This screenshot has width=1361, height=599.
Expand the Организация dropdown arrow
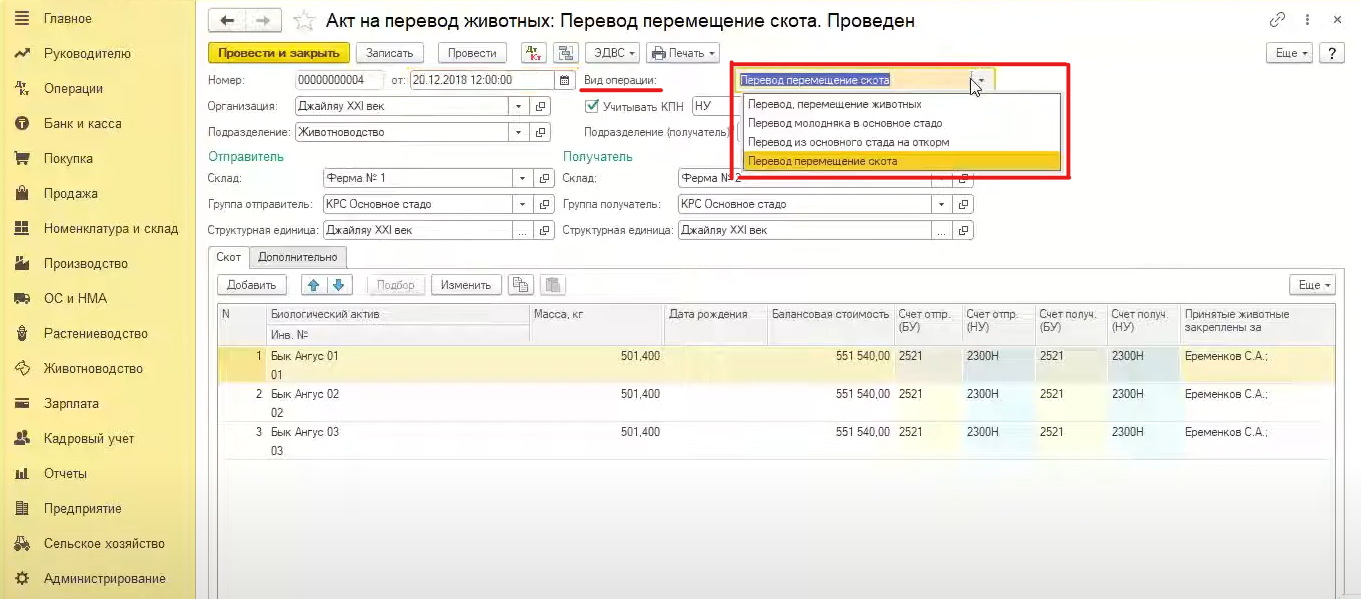pyautogui.click(x=518, y=106)
